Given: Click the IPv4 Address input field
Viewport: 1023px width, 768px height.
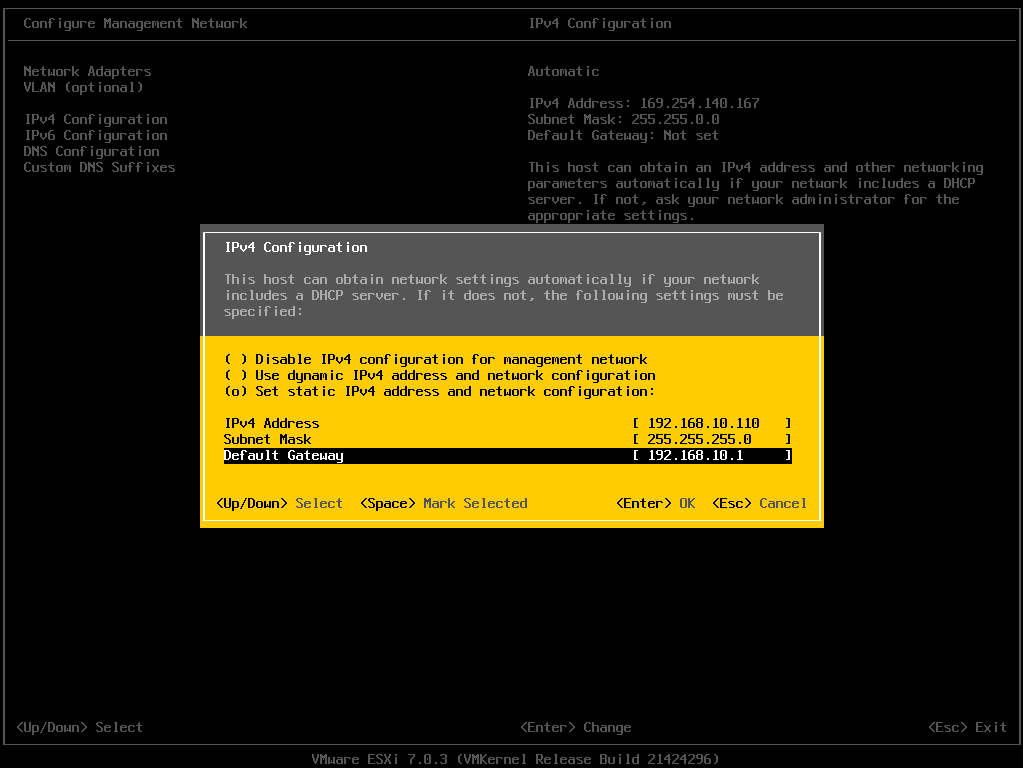Looking at the screenshot, I should click(710, 423).
